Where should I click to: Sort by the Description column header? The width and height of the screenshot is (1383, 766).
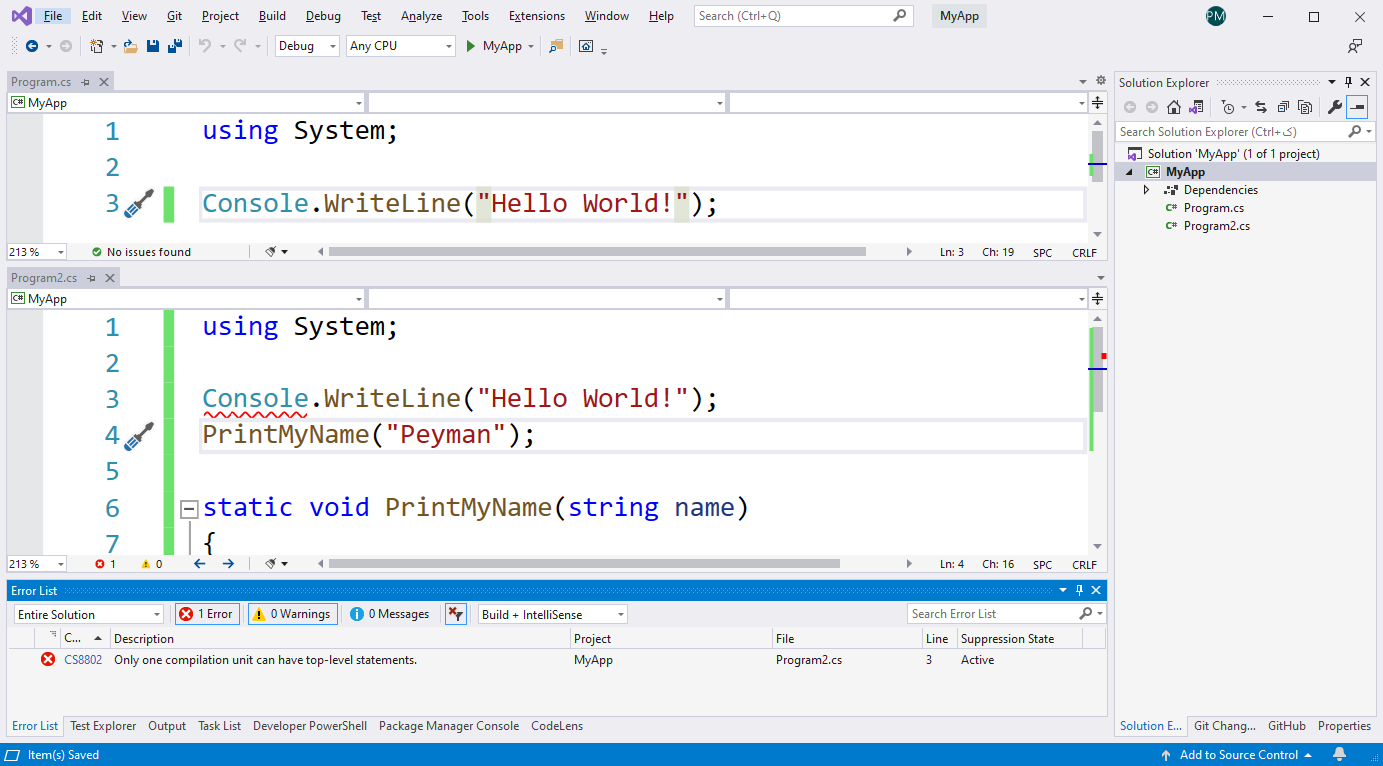pos(340,638)
